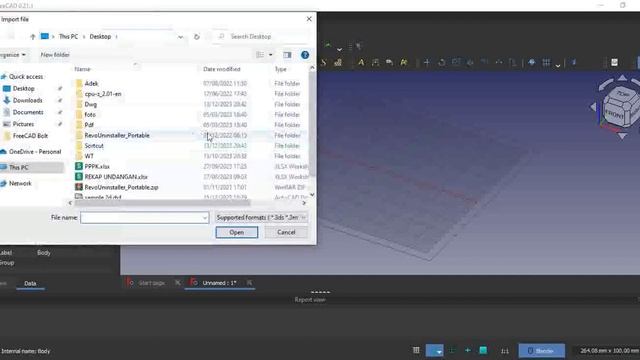Select REKAP UNDANGAN.xlsx file
This screenshot has height=360, width=640.
tap(116, 177)
